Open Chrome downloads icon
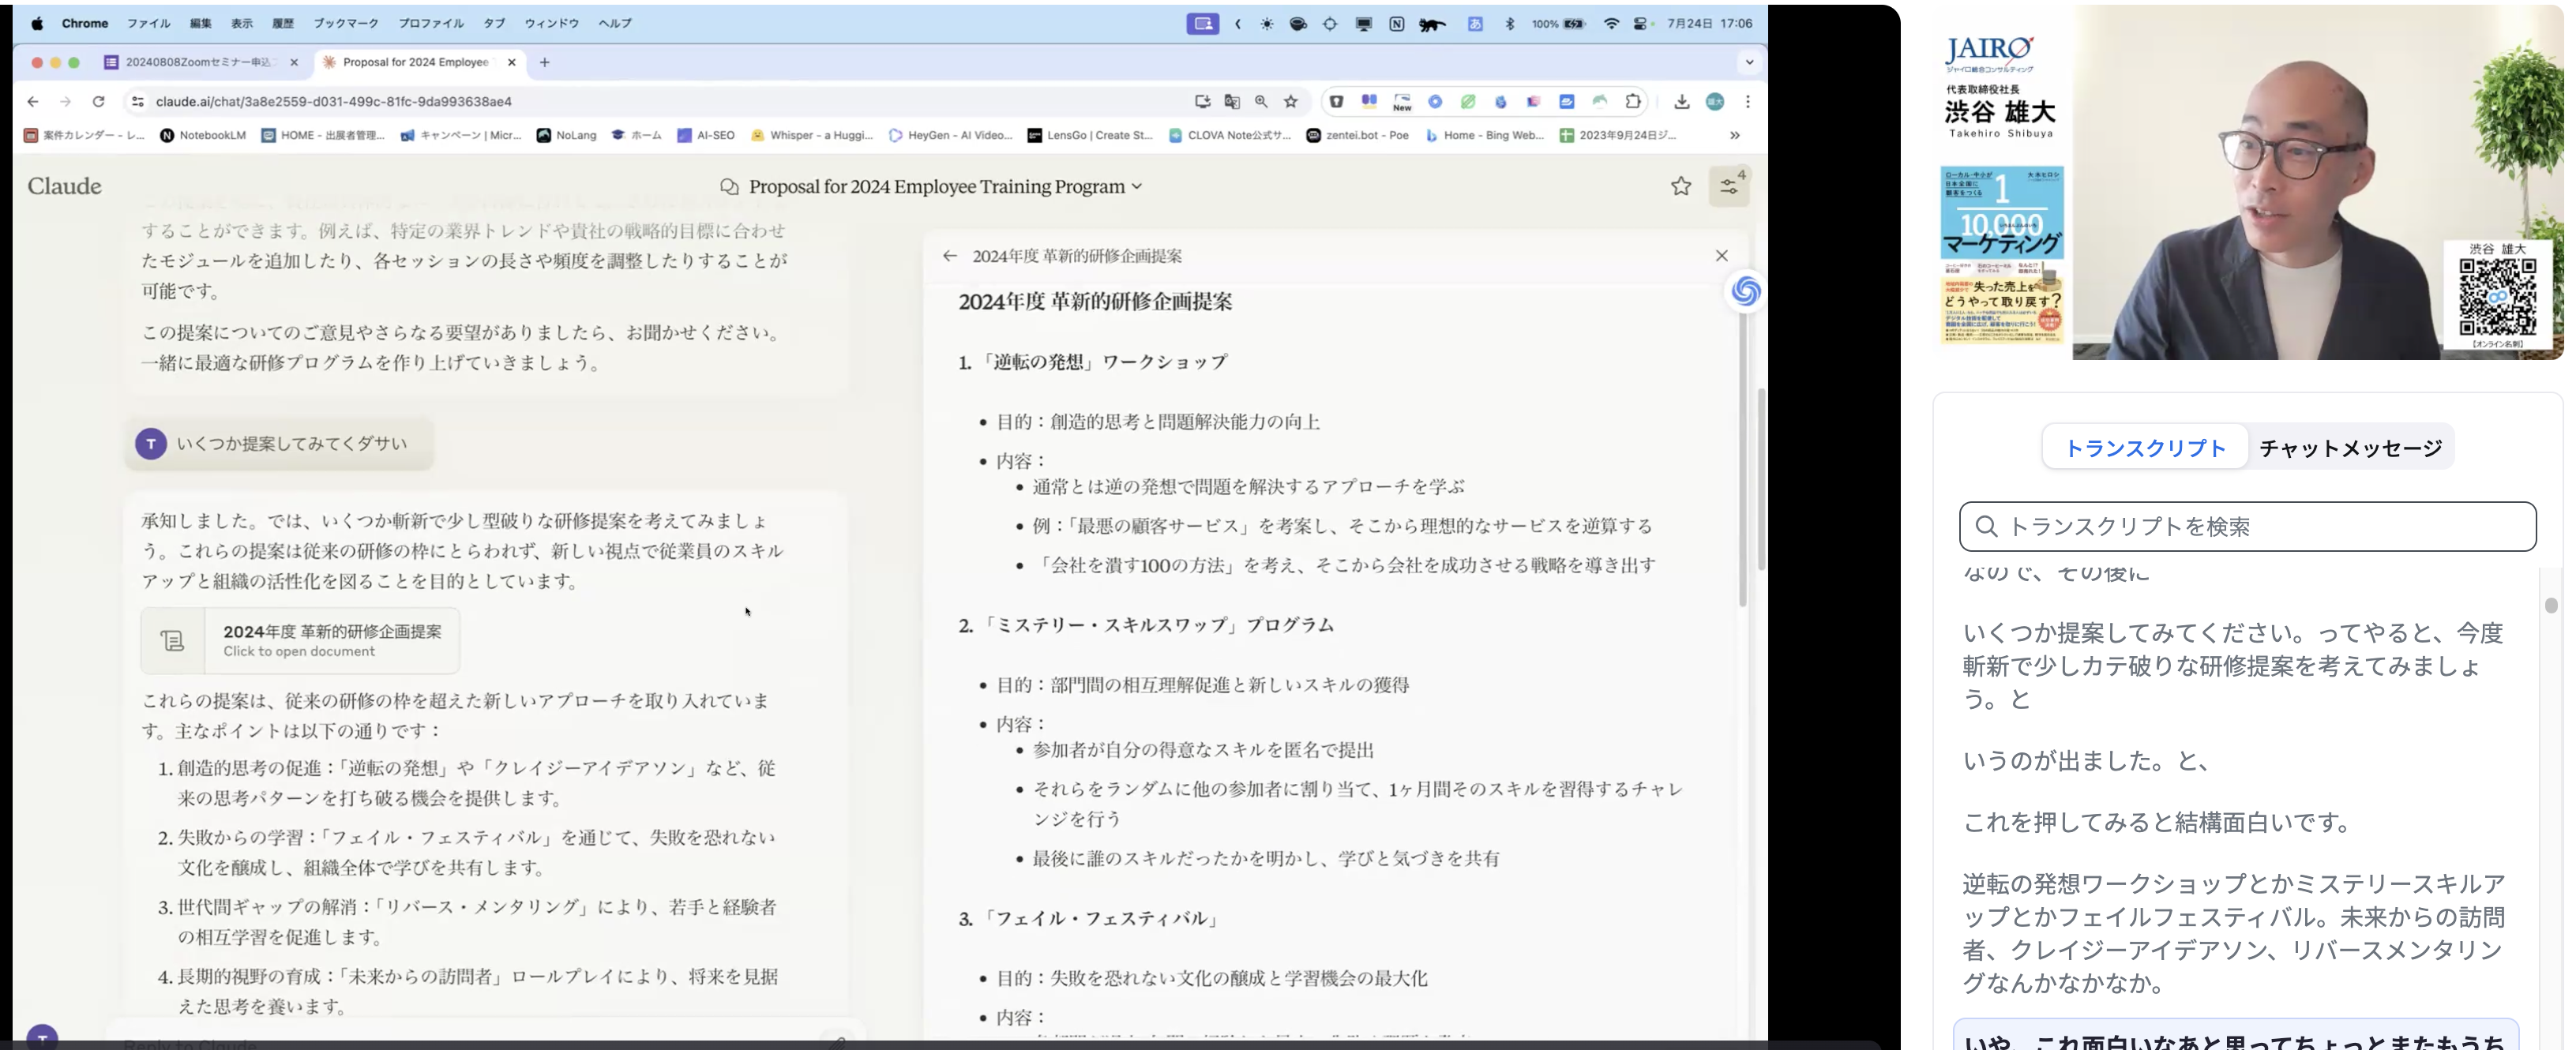The height and width of the screenshot is (1050, 2576). click(1681, 101)
